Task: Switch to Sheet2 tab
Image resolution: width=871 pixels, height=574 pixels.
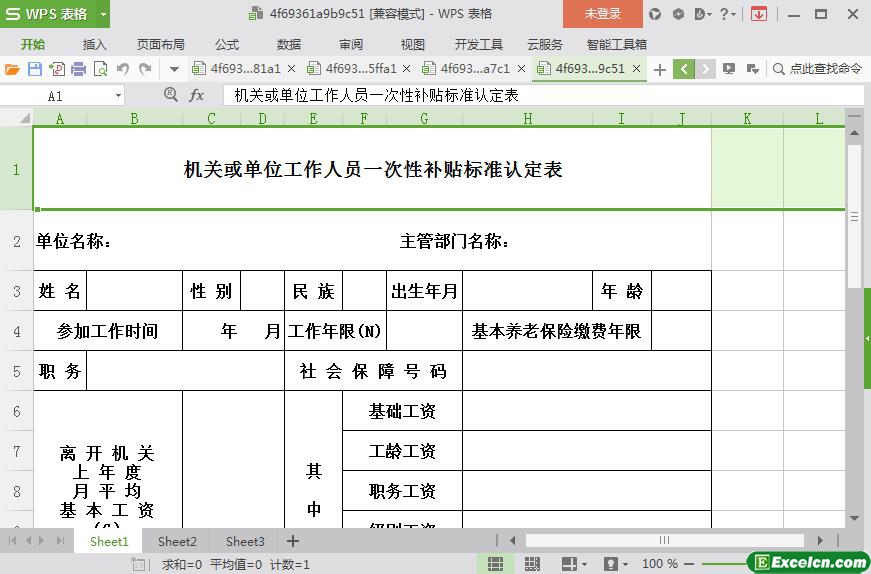Action: click(x=177, y=541)
